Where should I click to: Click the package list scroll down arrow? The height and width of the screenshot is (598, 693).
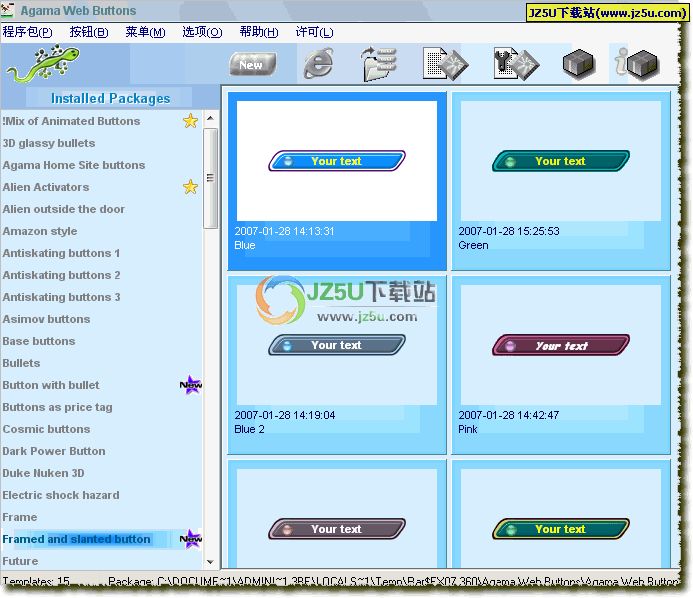[210, 562]
